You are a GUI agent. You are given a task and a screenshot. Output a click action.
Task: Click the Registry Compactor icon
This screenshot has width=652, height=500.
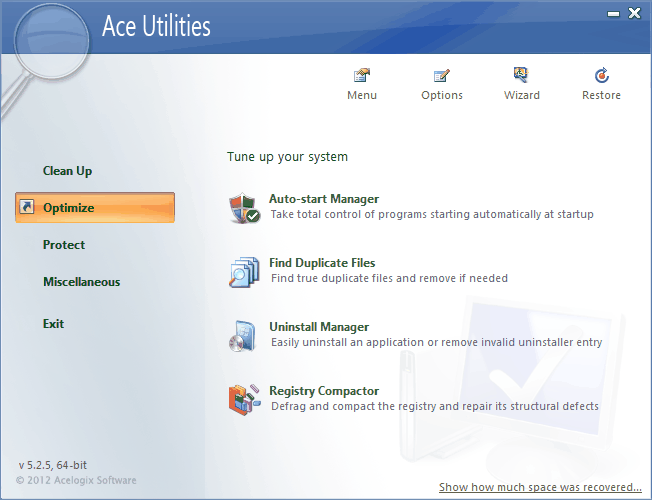click(x=245, y=399)
